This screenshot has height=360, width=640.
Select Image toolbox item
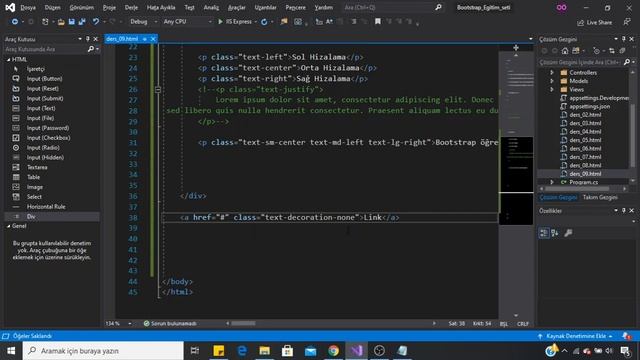coord(35,187)
